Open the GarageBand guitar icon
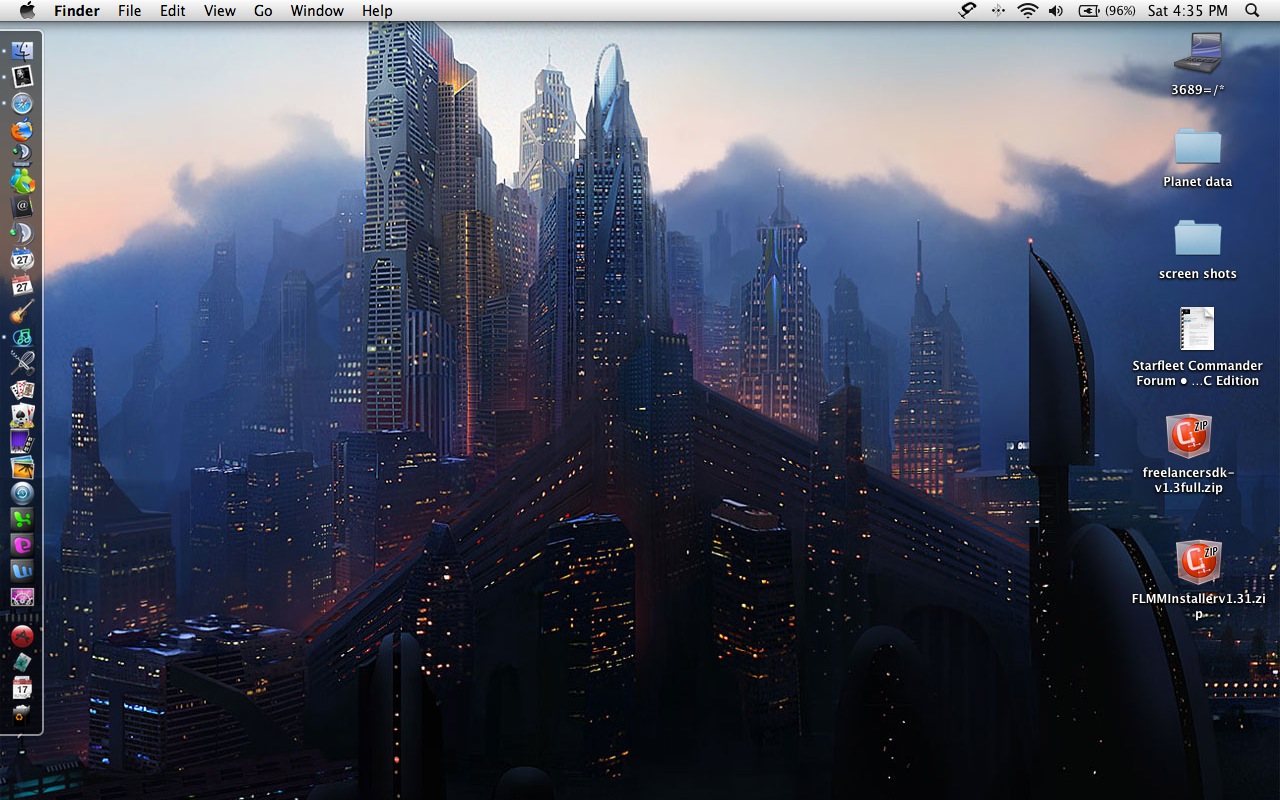Viewport: 1280px width, 800px height. coord(22,310)
